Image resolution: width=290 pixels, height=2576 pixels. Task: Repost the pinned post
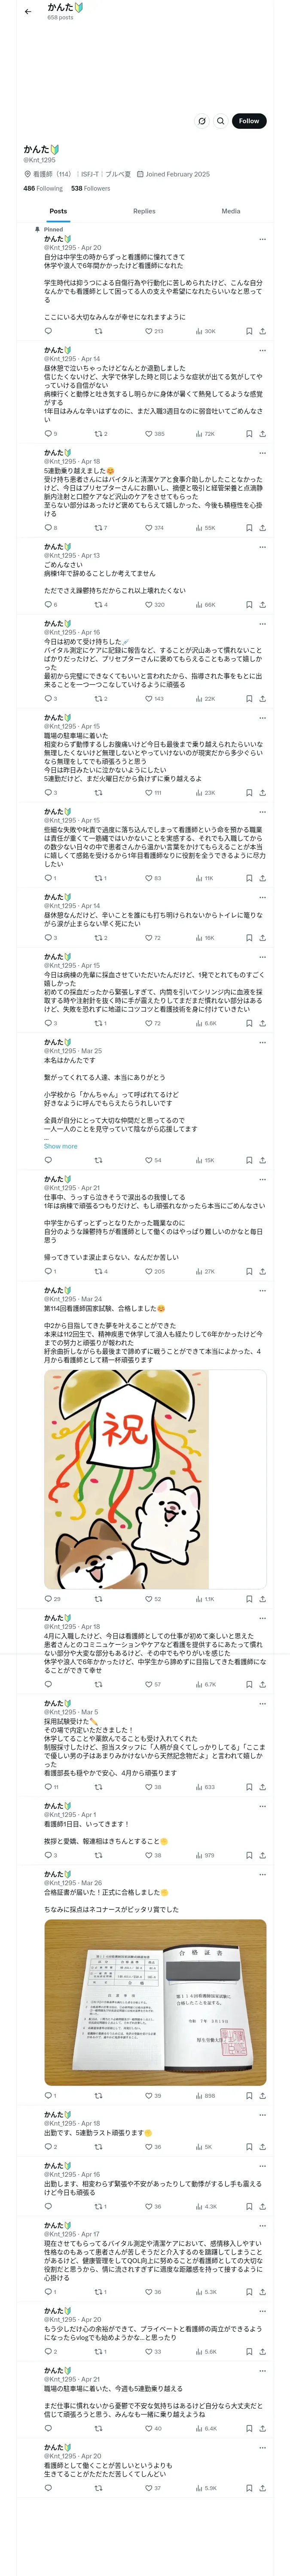pyautogui.click(x=98, y=331)
